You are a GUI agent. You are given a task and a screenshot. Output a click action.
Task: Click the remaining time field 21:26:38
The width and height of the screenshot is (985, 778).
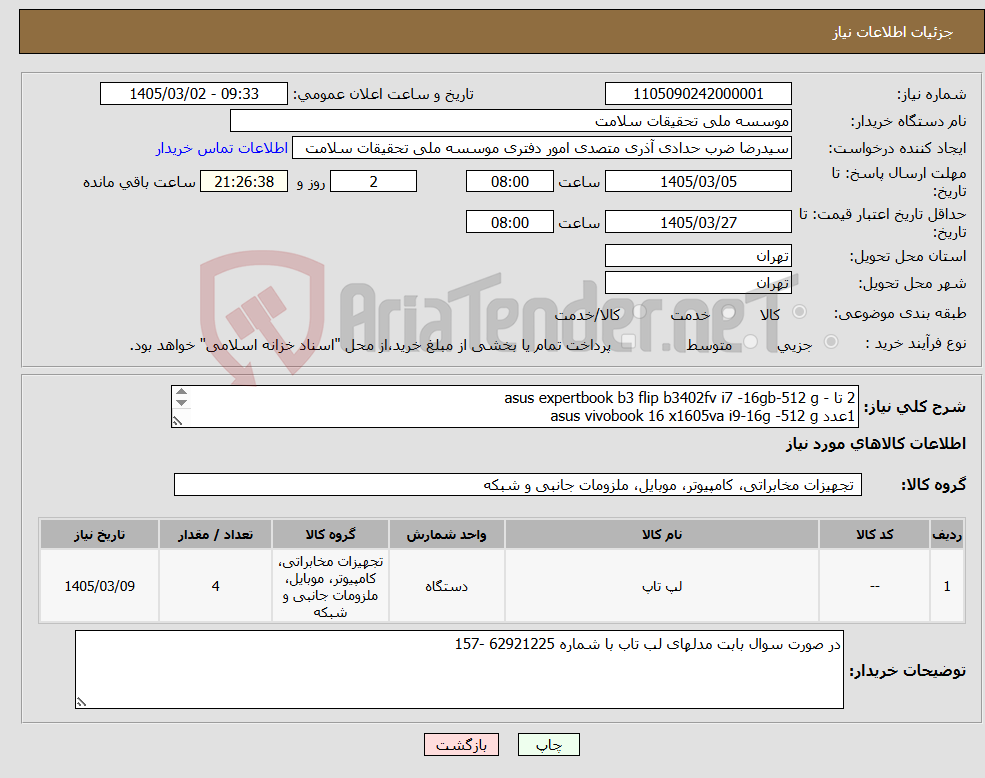click(x=244, y=182)
